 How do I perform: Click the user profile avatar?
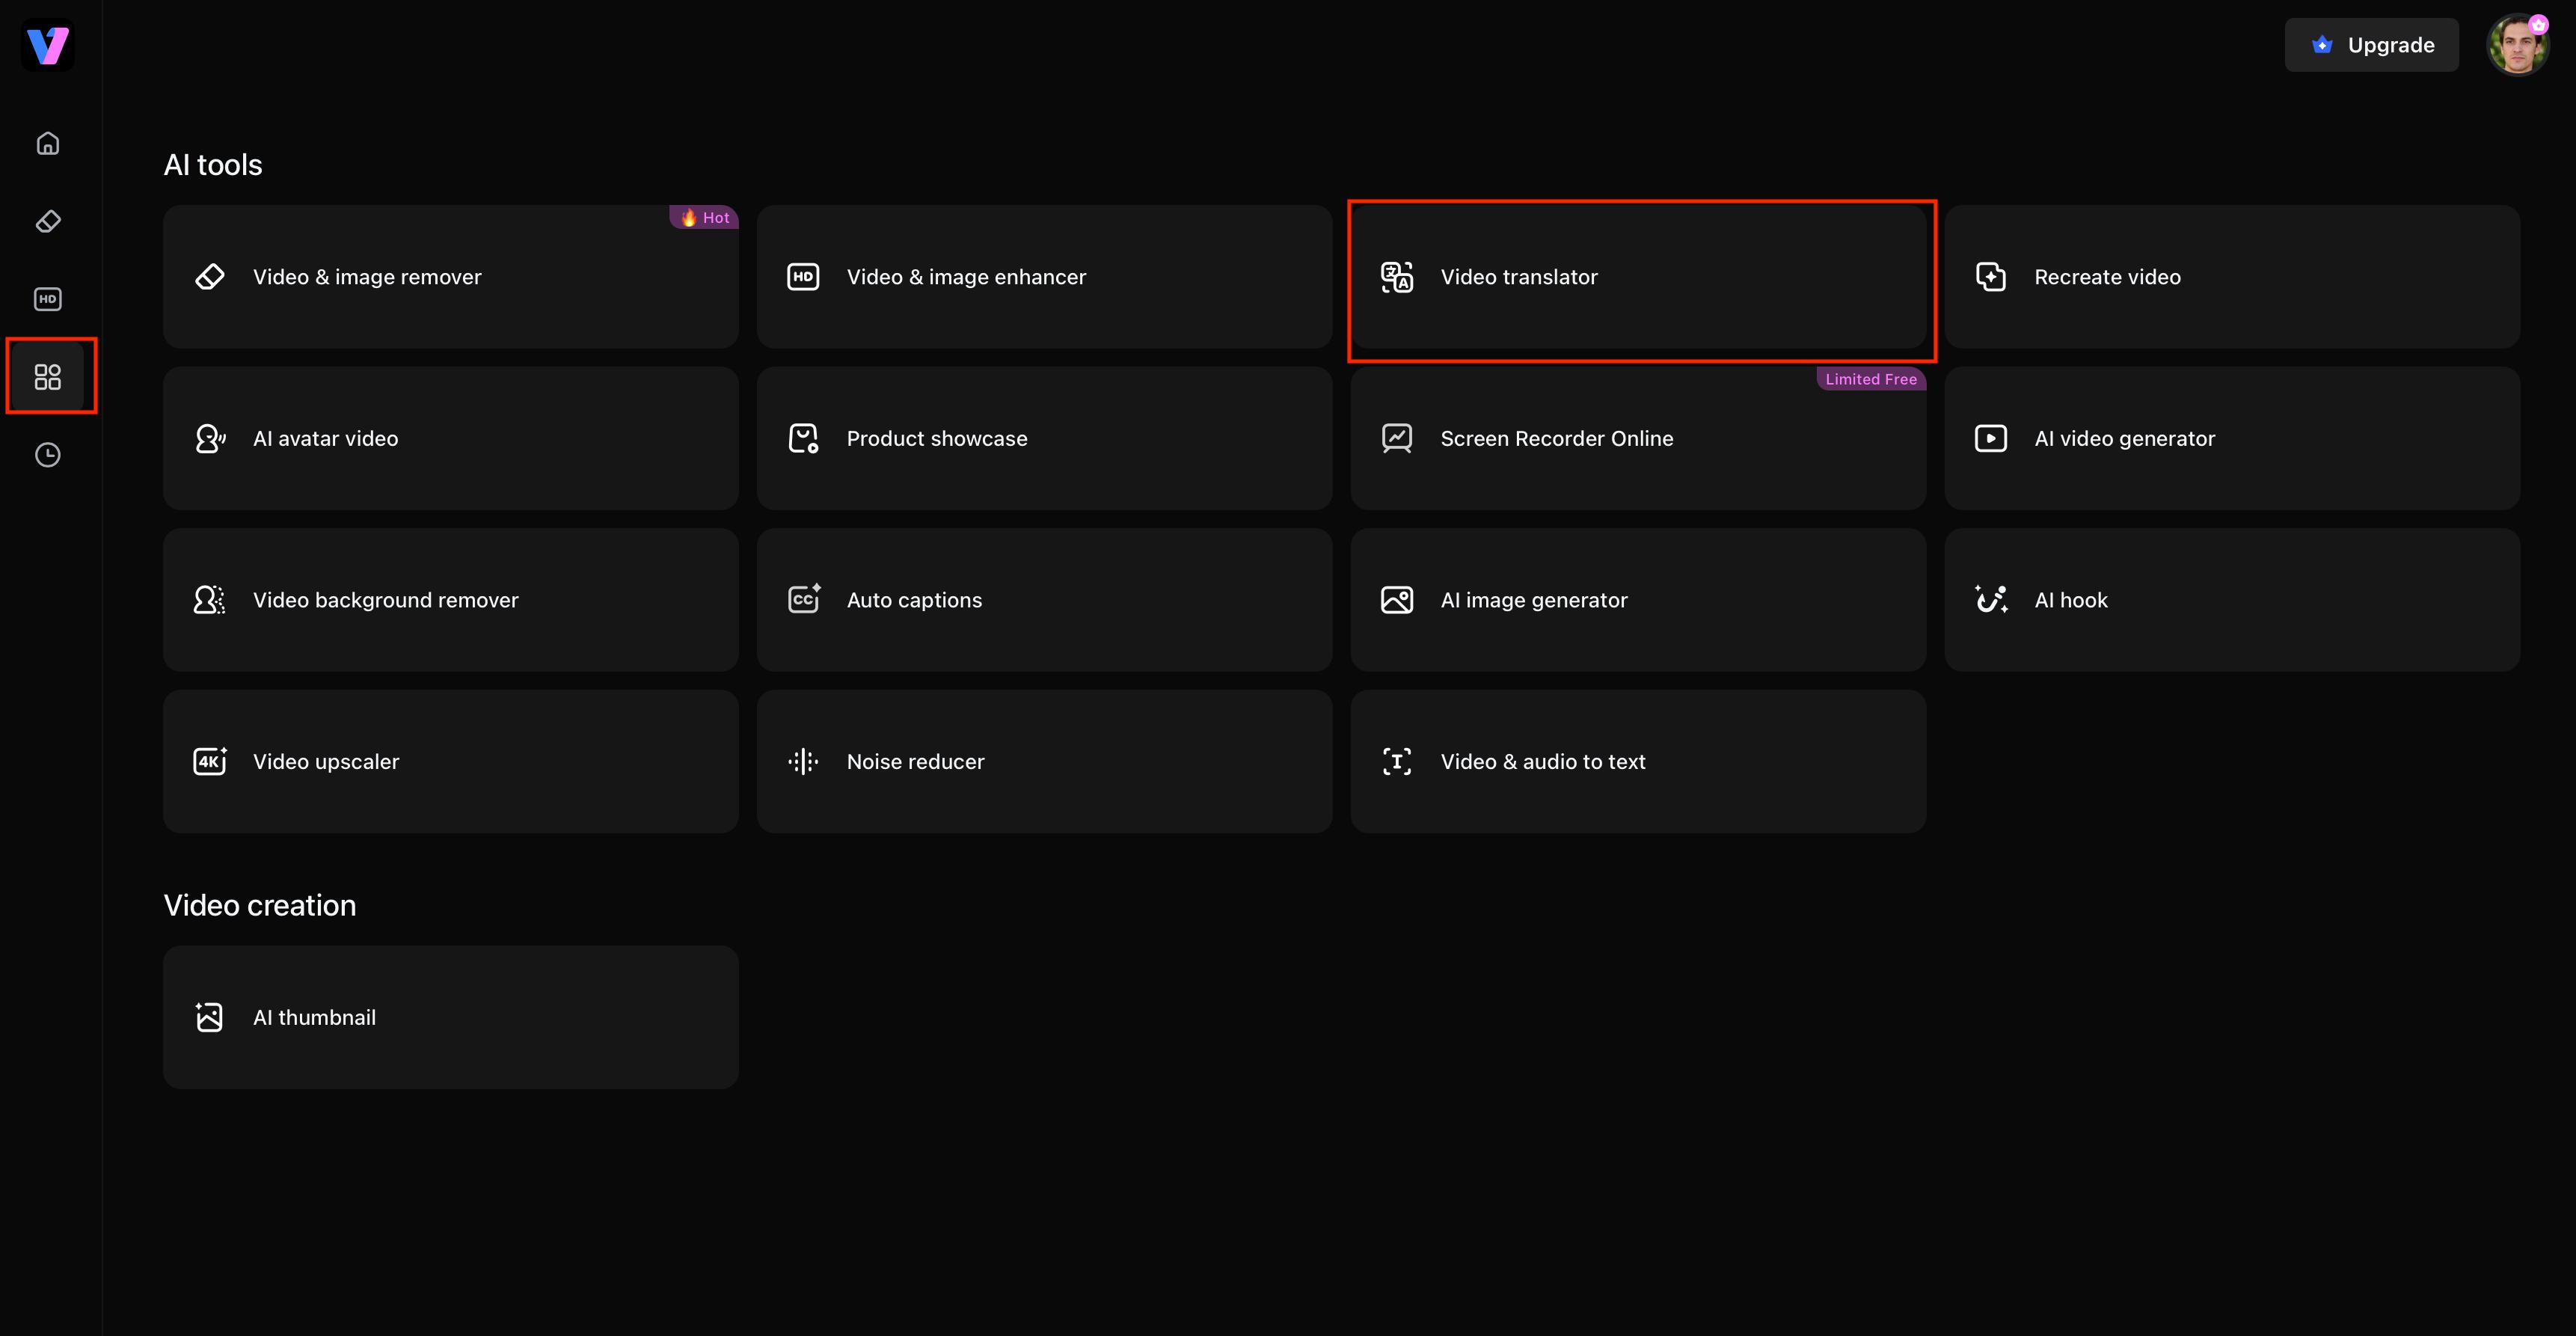click(x=2518, y=45)
